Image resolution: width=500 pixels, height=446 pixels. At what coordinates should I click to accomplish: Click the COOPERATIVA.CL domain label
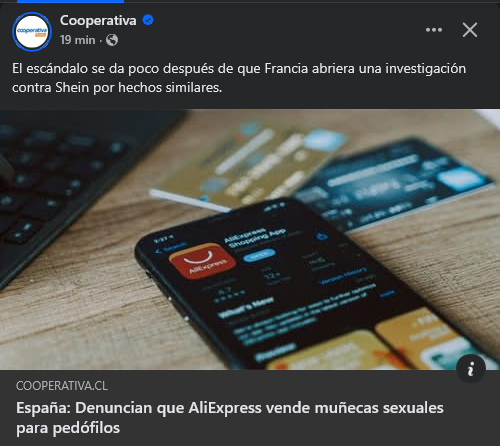click(62, 386)
